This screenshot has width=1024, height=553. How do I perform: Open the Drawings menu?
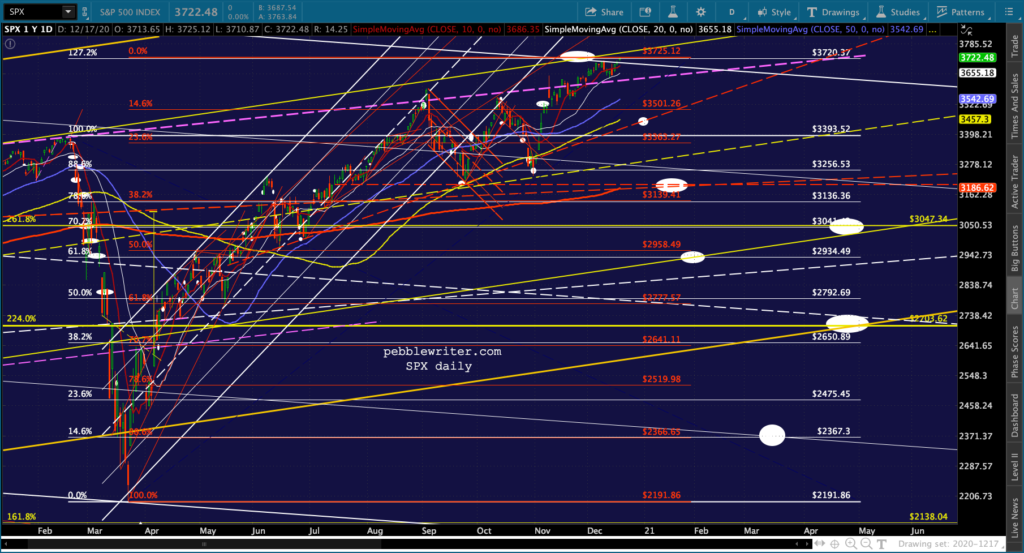[834, 12]
